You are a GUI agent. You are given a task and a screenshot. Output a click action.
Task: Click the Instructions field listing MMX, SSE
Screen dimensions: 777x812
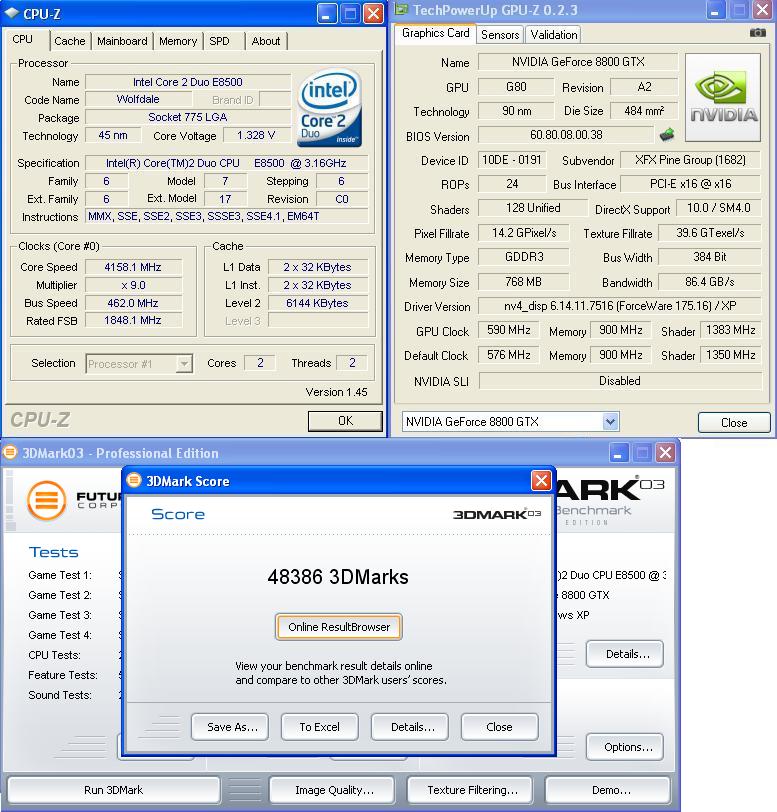(x=227, y=216)
